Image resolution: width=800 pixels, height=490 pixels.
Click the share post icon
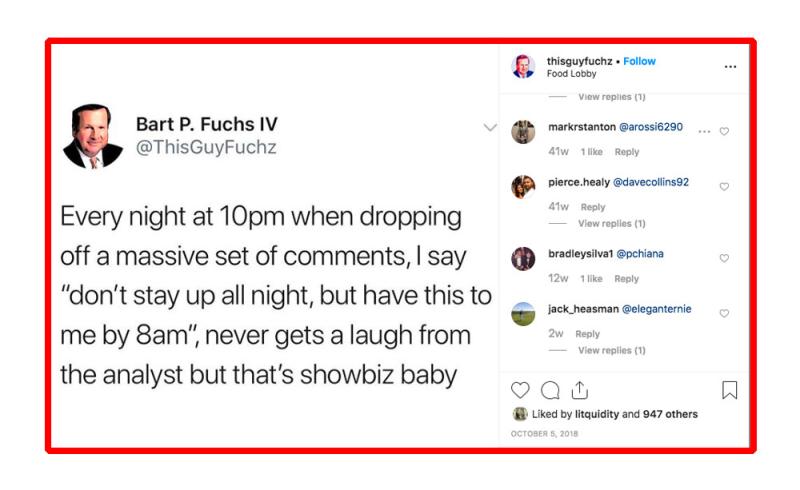(x=579, y=390)
